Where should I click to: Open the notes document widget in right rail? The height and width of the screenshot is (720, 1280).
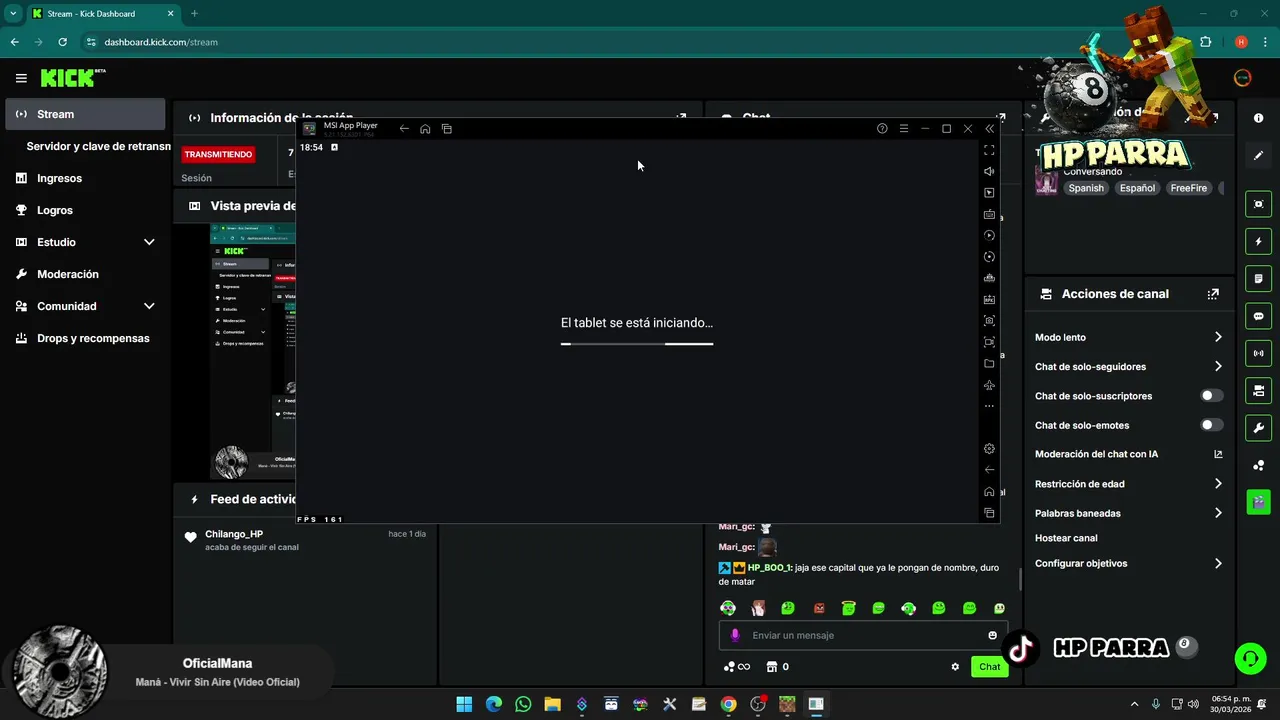click(x=1258, y=278)
